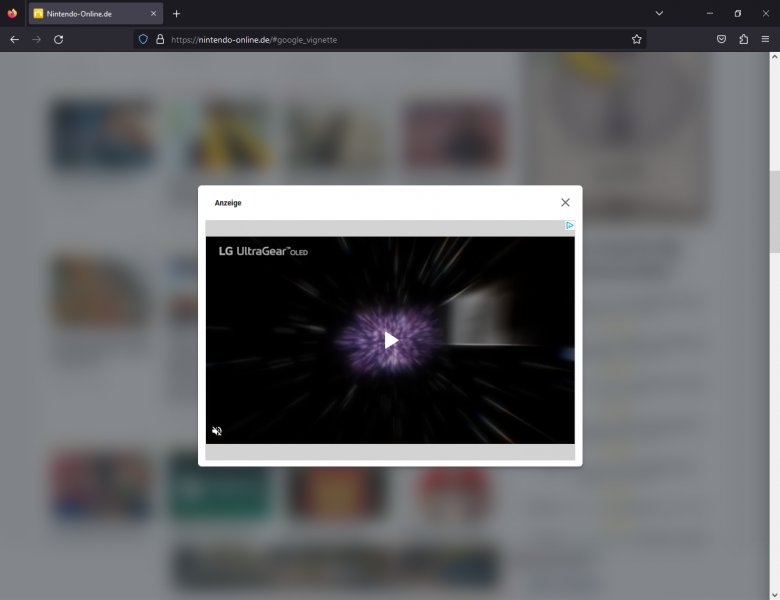The width and height of the screenshot is (780, 600).
Task: Go back to previous page
Action: (14, 39)
